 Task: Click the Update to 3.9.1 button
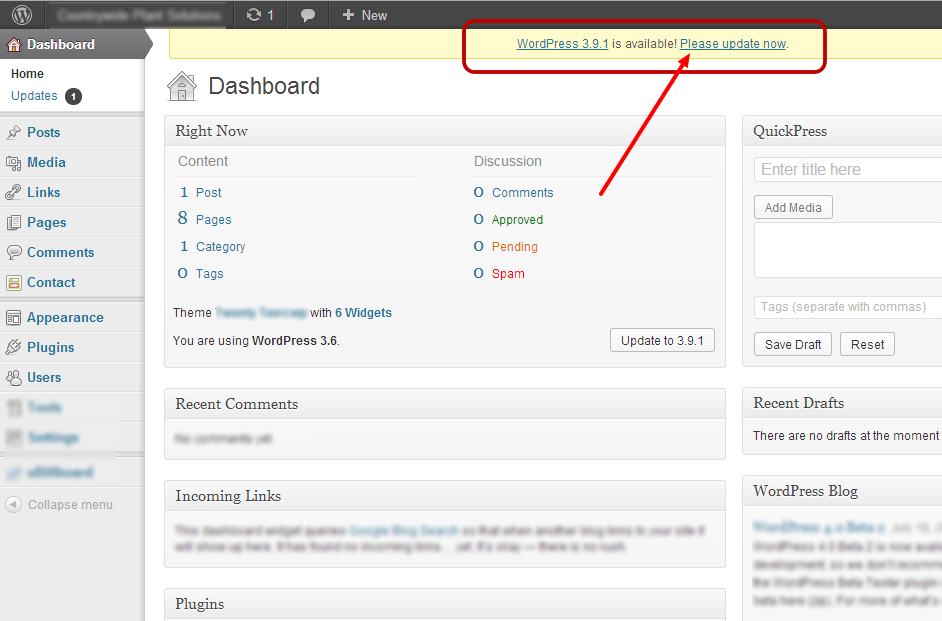[662, 341]
